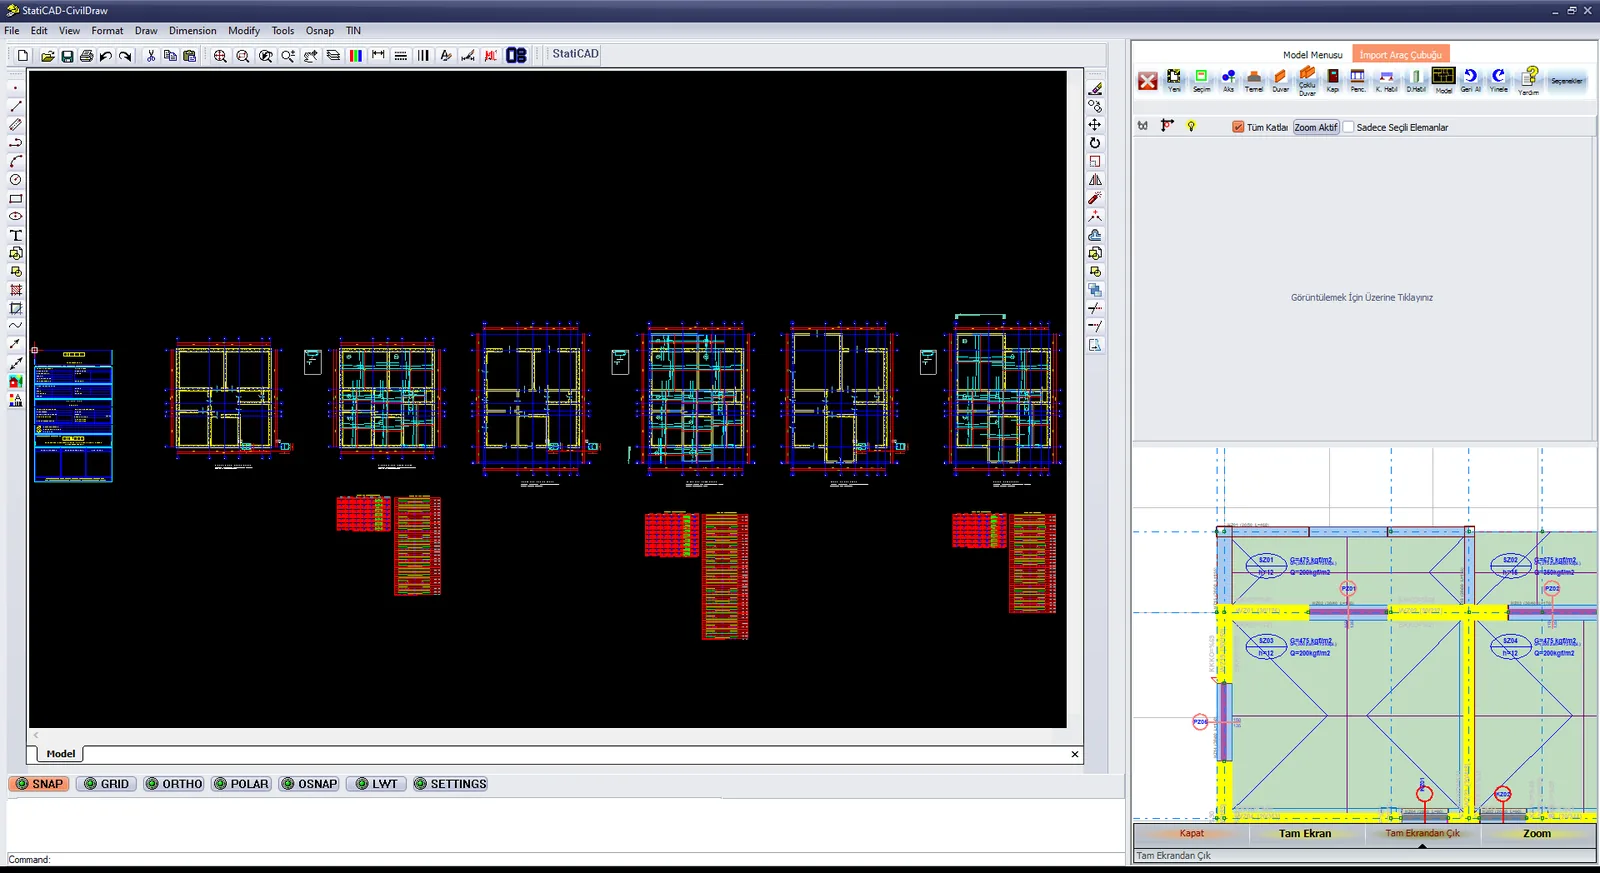The image size is (1600, 873).
Task: Toggle LWT lineweight display
Action: pyautogui.click(x=377, y=784)
